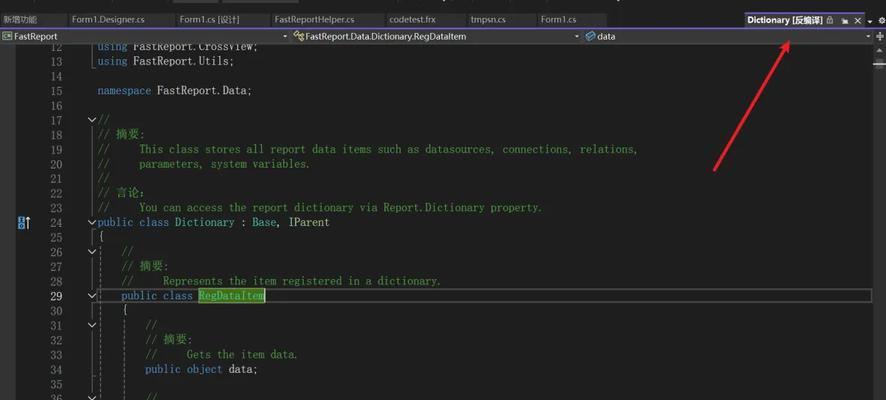This screenshot has width=886, height=400.
Task: Click the field icon next to data member
Action: [590, 36]
